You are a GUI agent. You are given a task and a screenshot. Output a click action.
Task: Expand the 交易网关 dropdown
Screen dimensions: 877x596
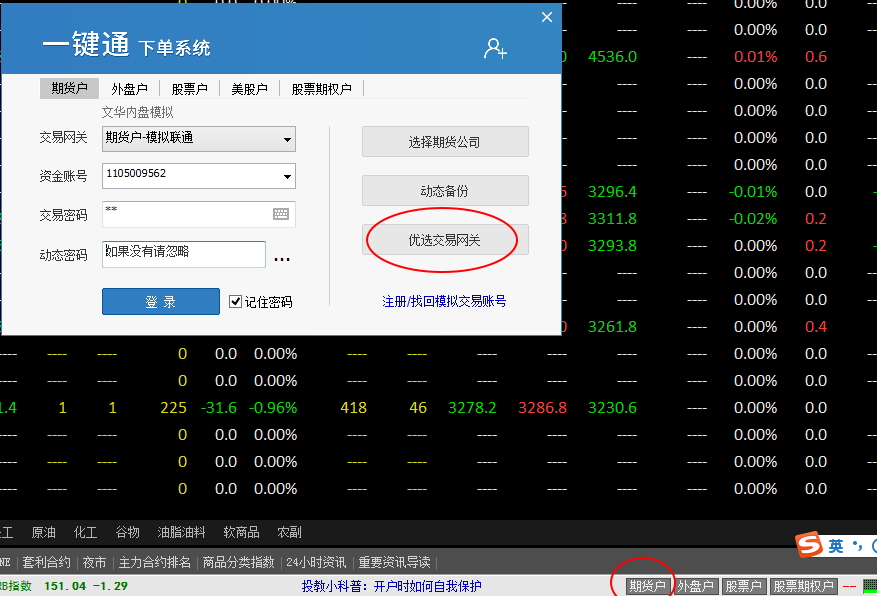coord(287,139)
